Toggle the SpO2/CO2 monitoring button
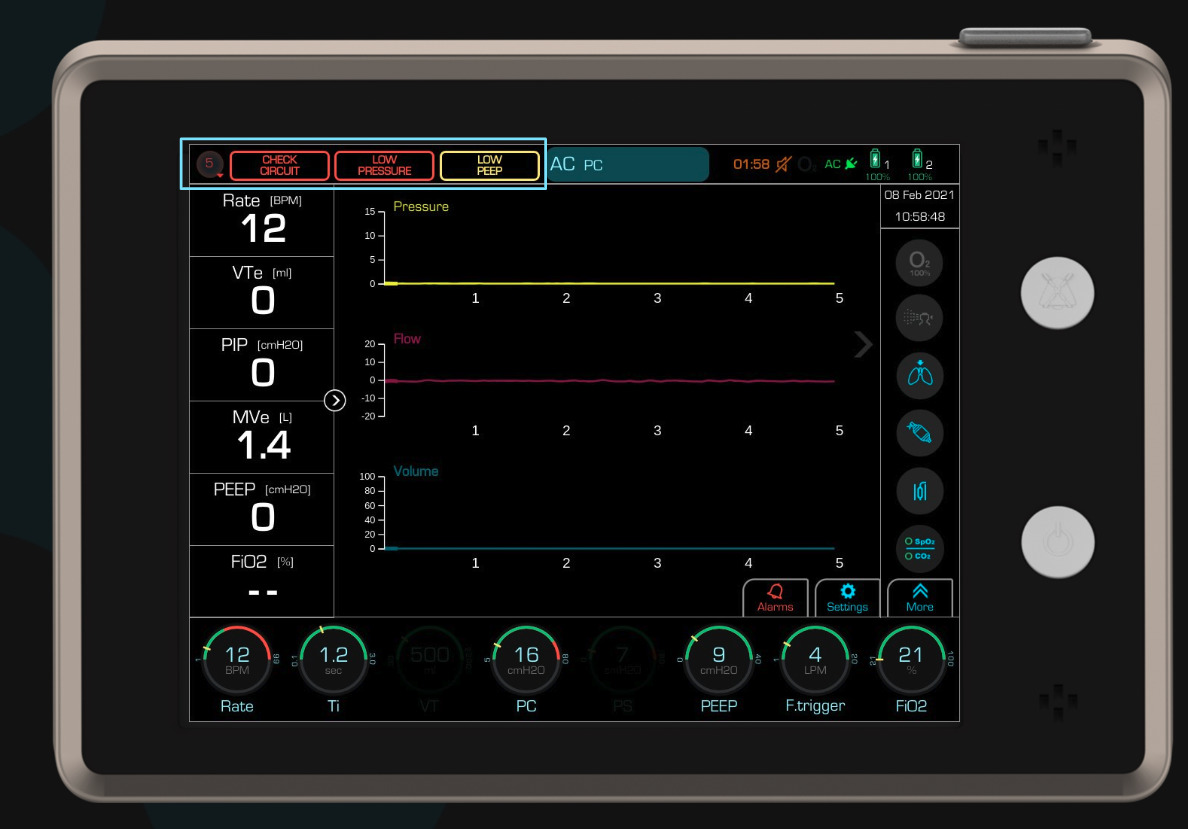Screen dimensions: 1188x829 [919, 548]
